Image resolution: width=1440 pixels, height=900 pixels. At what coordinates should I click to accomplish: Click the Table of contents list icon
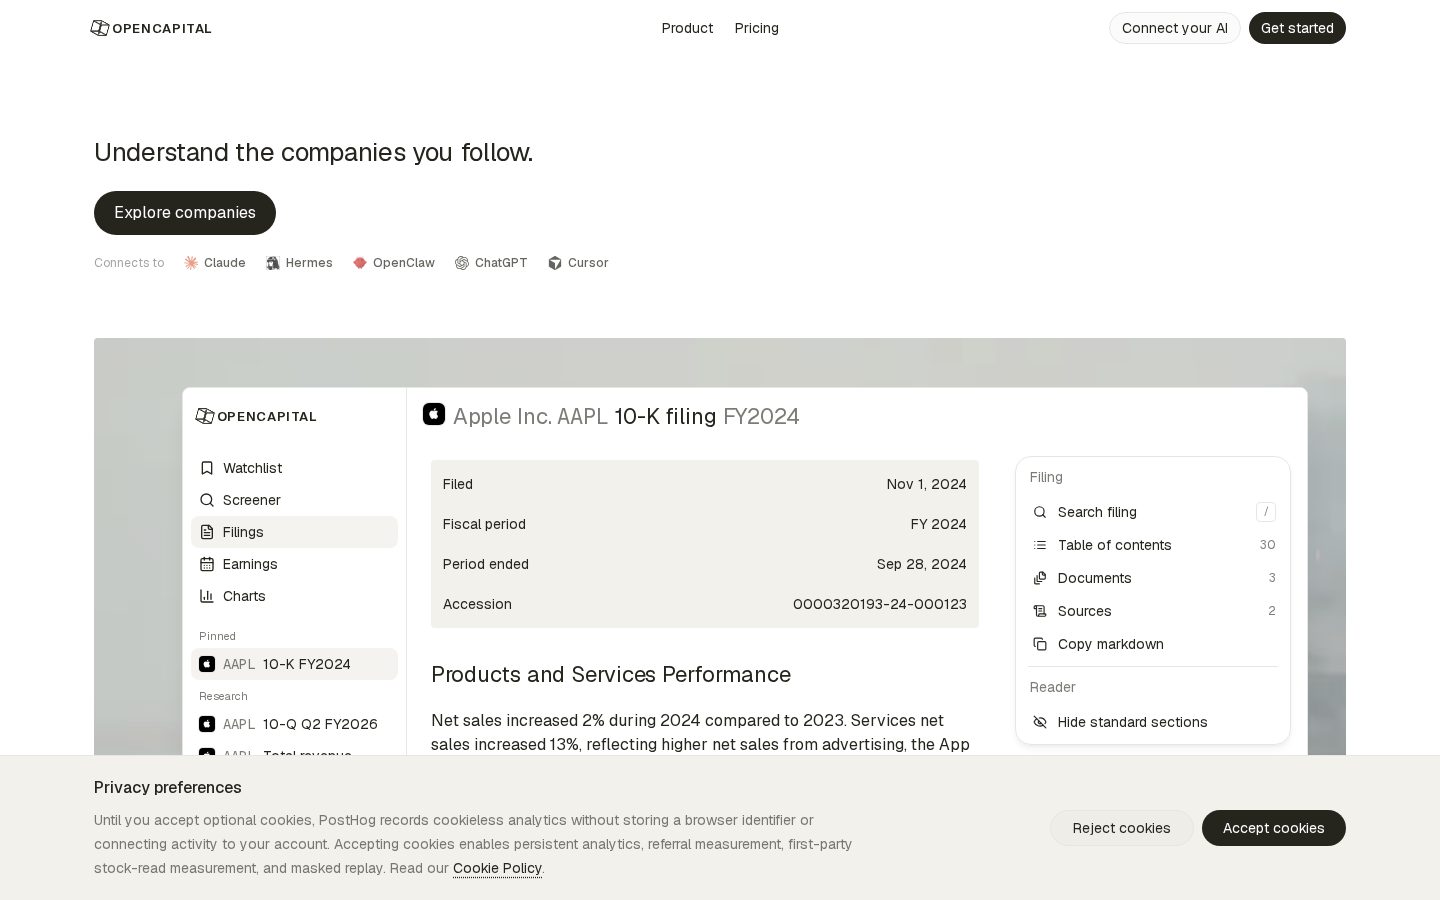click(1040, 545)
